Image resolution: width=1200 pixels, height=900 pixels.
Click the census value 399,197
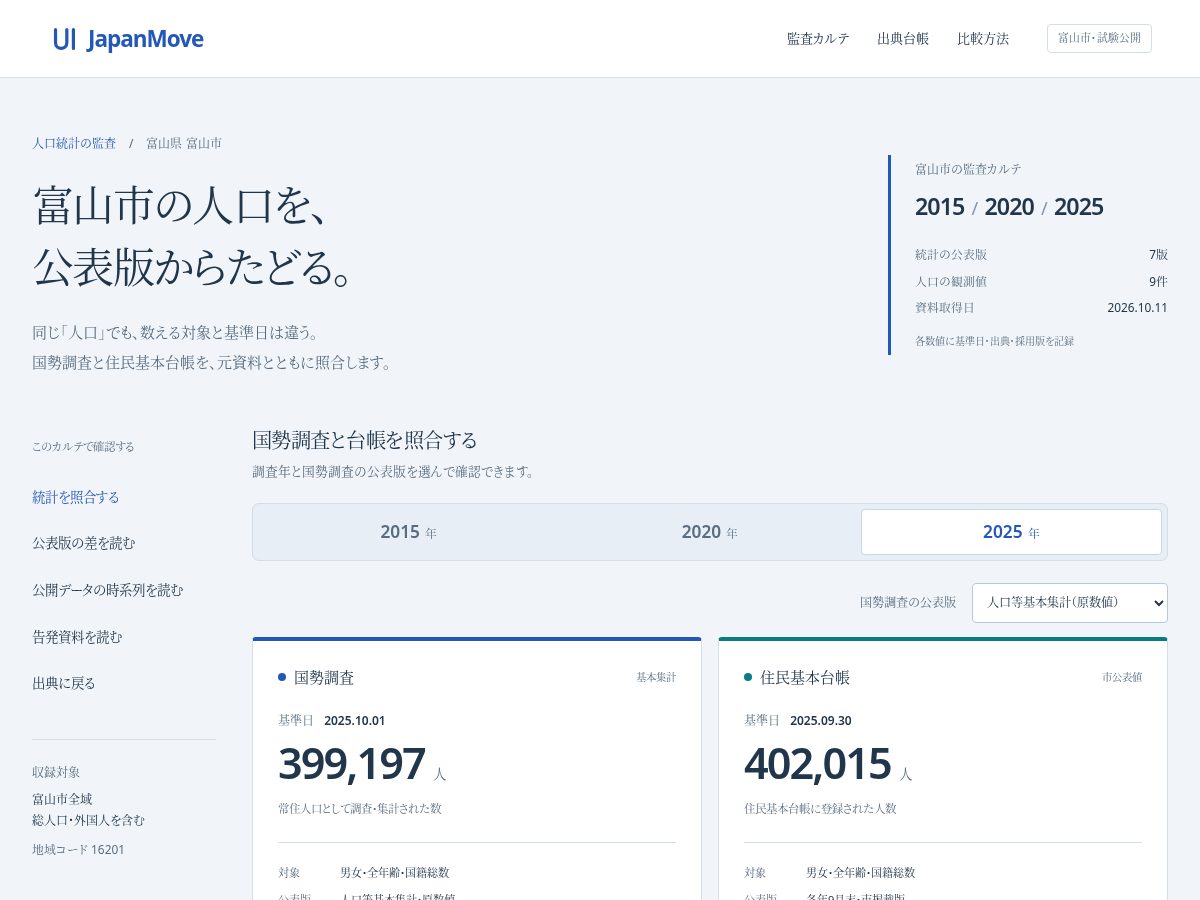(352, 764)
